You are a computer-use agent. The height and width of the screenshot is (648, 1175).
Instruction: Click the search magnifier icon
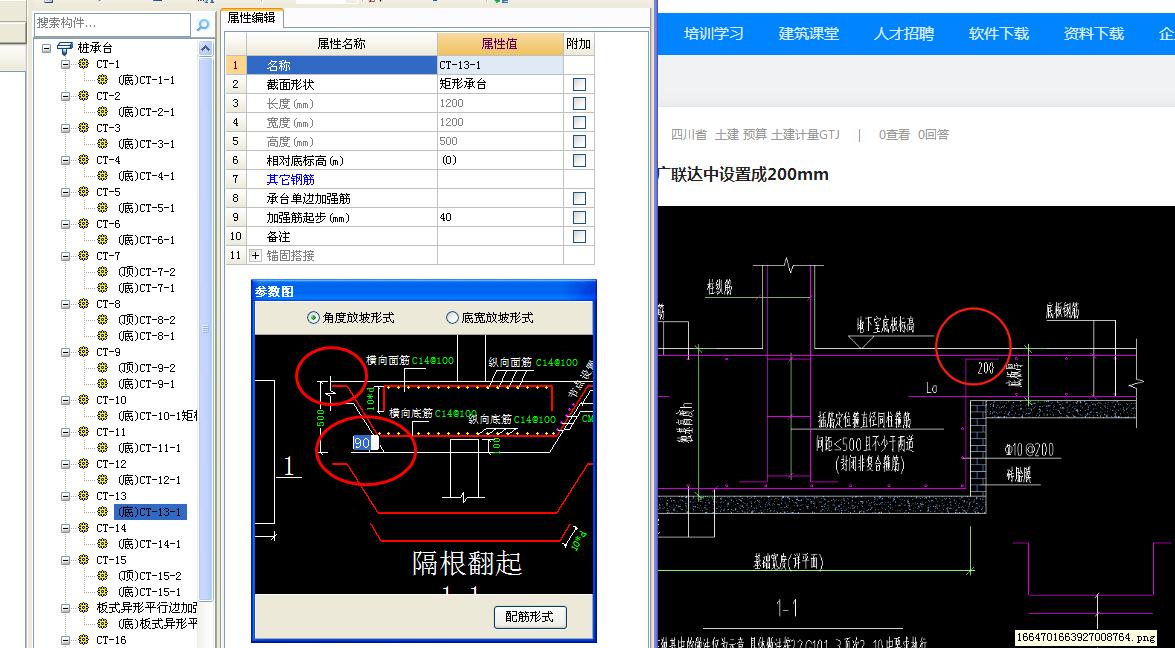point(203,25)
